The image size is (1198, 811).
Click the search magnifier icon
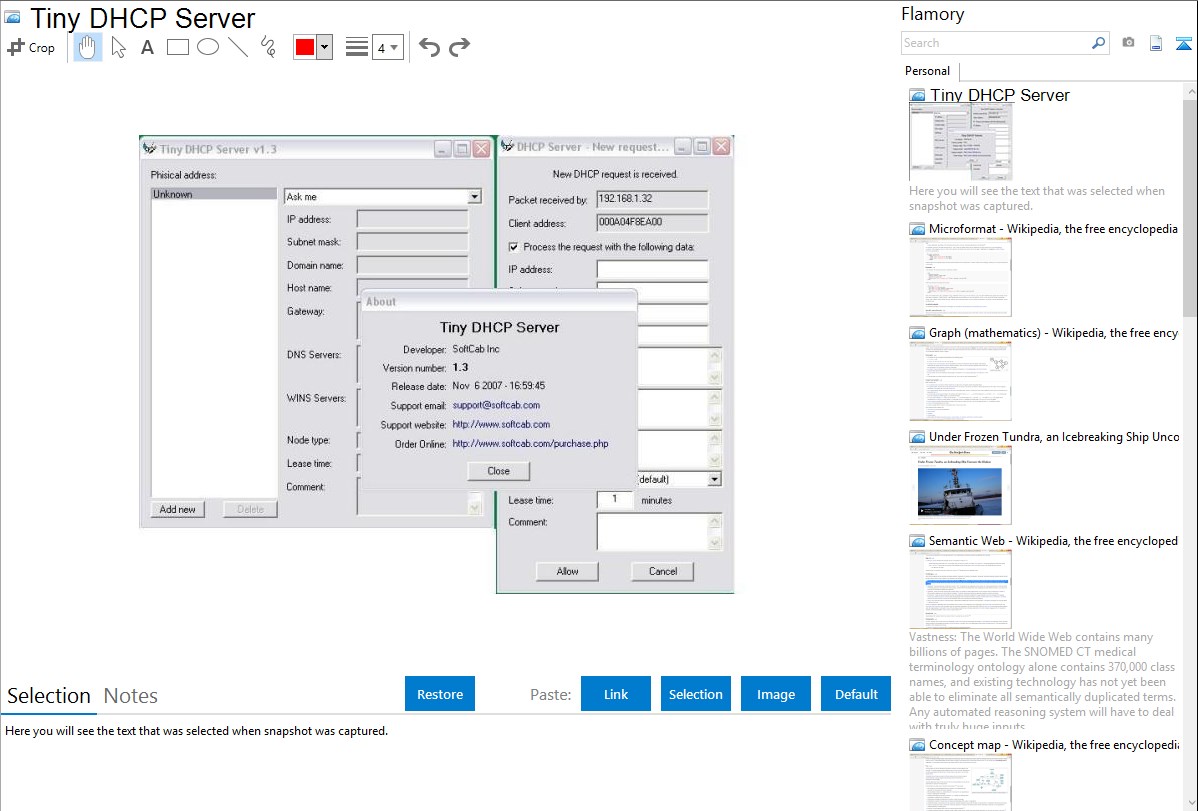[x=1099, y=43]
